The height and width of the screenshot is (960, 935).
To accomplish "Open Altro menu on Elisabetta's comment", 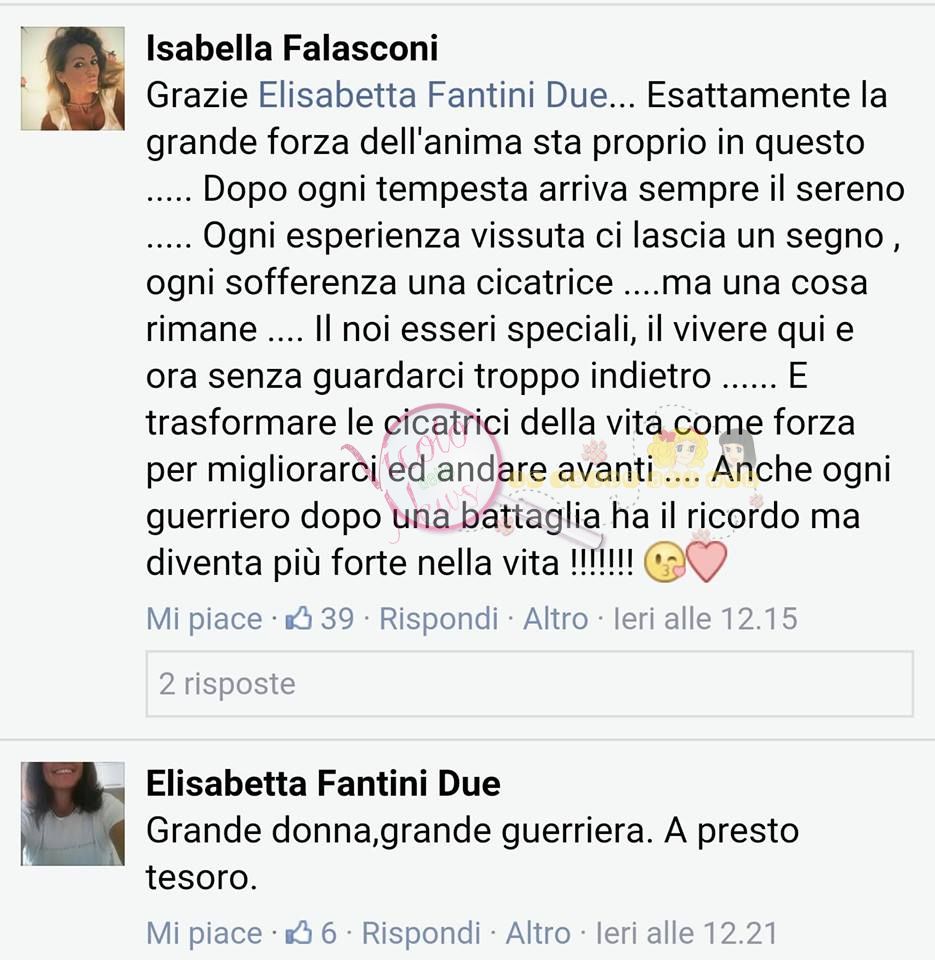I will [538, 934].
